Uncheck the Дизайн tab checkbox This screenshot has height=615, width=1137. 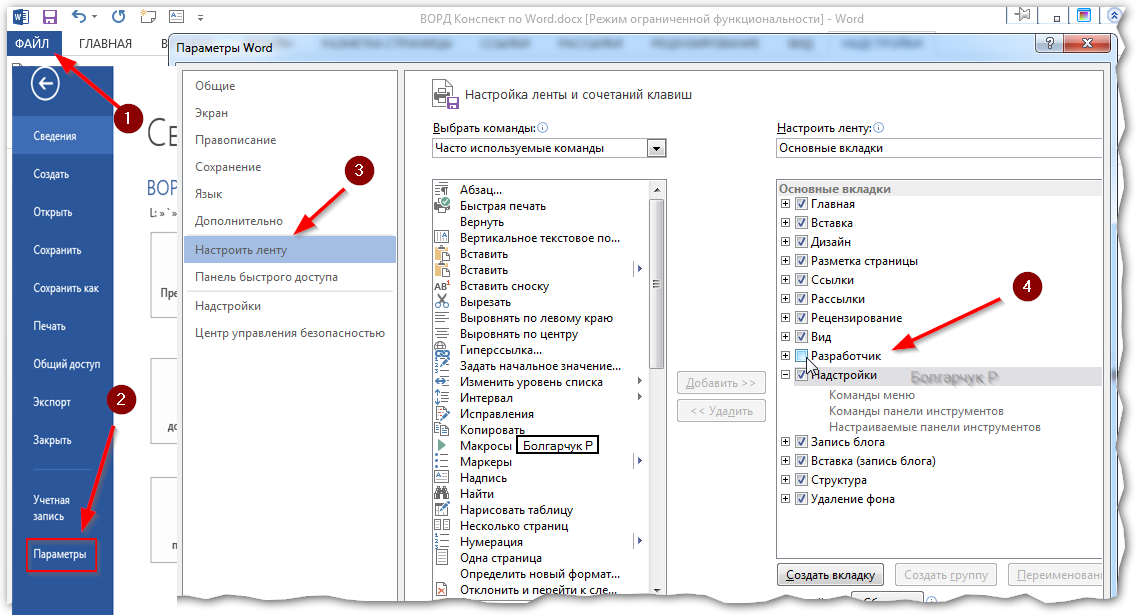point(801,242)
